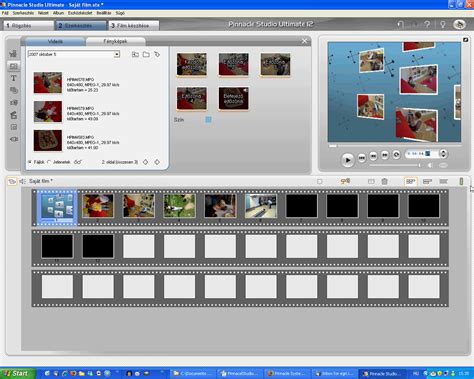Click the preview scrubber progress bar

(395, 146)
